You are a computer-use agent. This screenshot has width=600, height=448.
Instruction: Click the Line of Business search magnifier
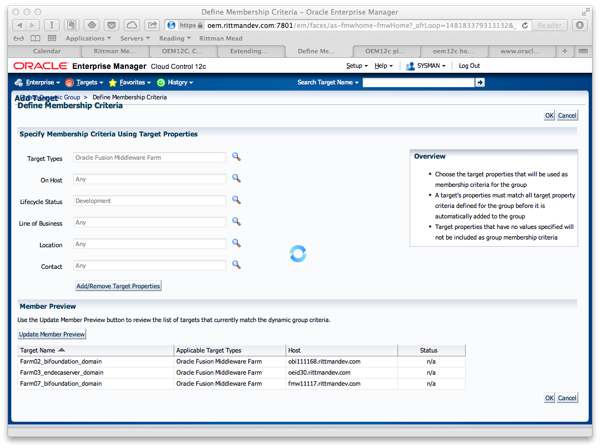point(236,222)
